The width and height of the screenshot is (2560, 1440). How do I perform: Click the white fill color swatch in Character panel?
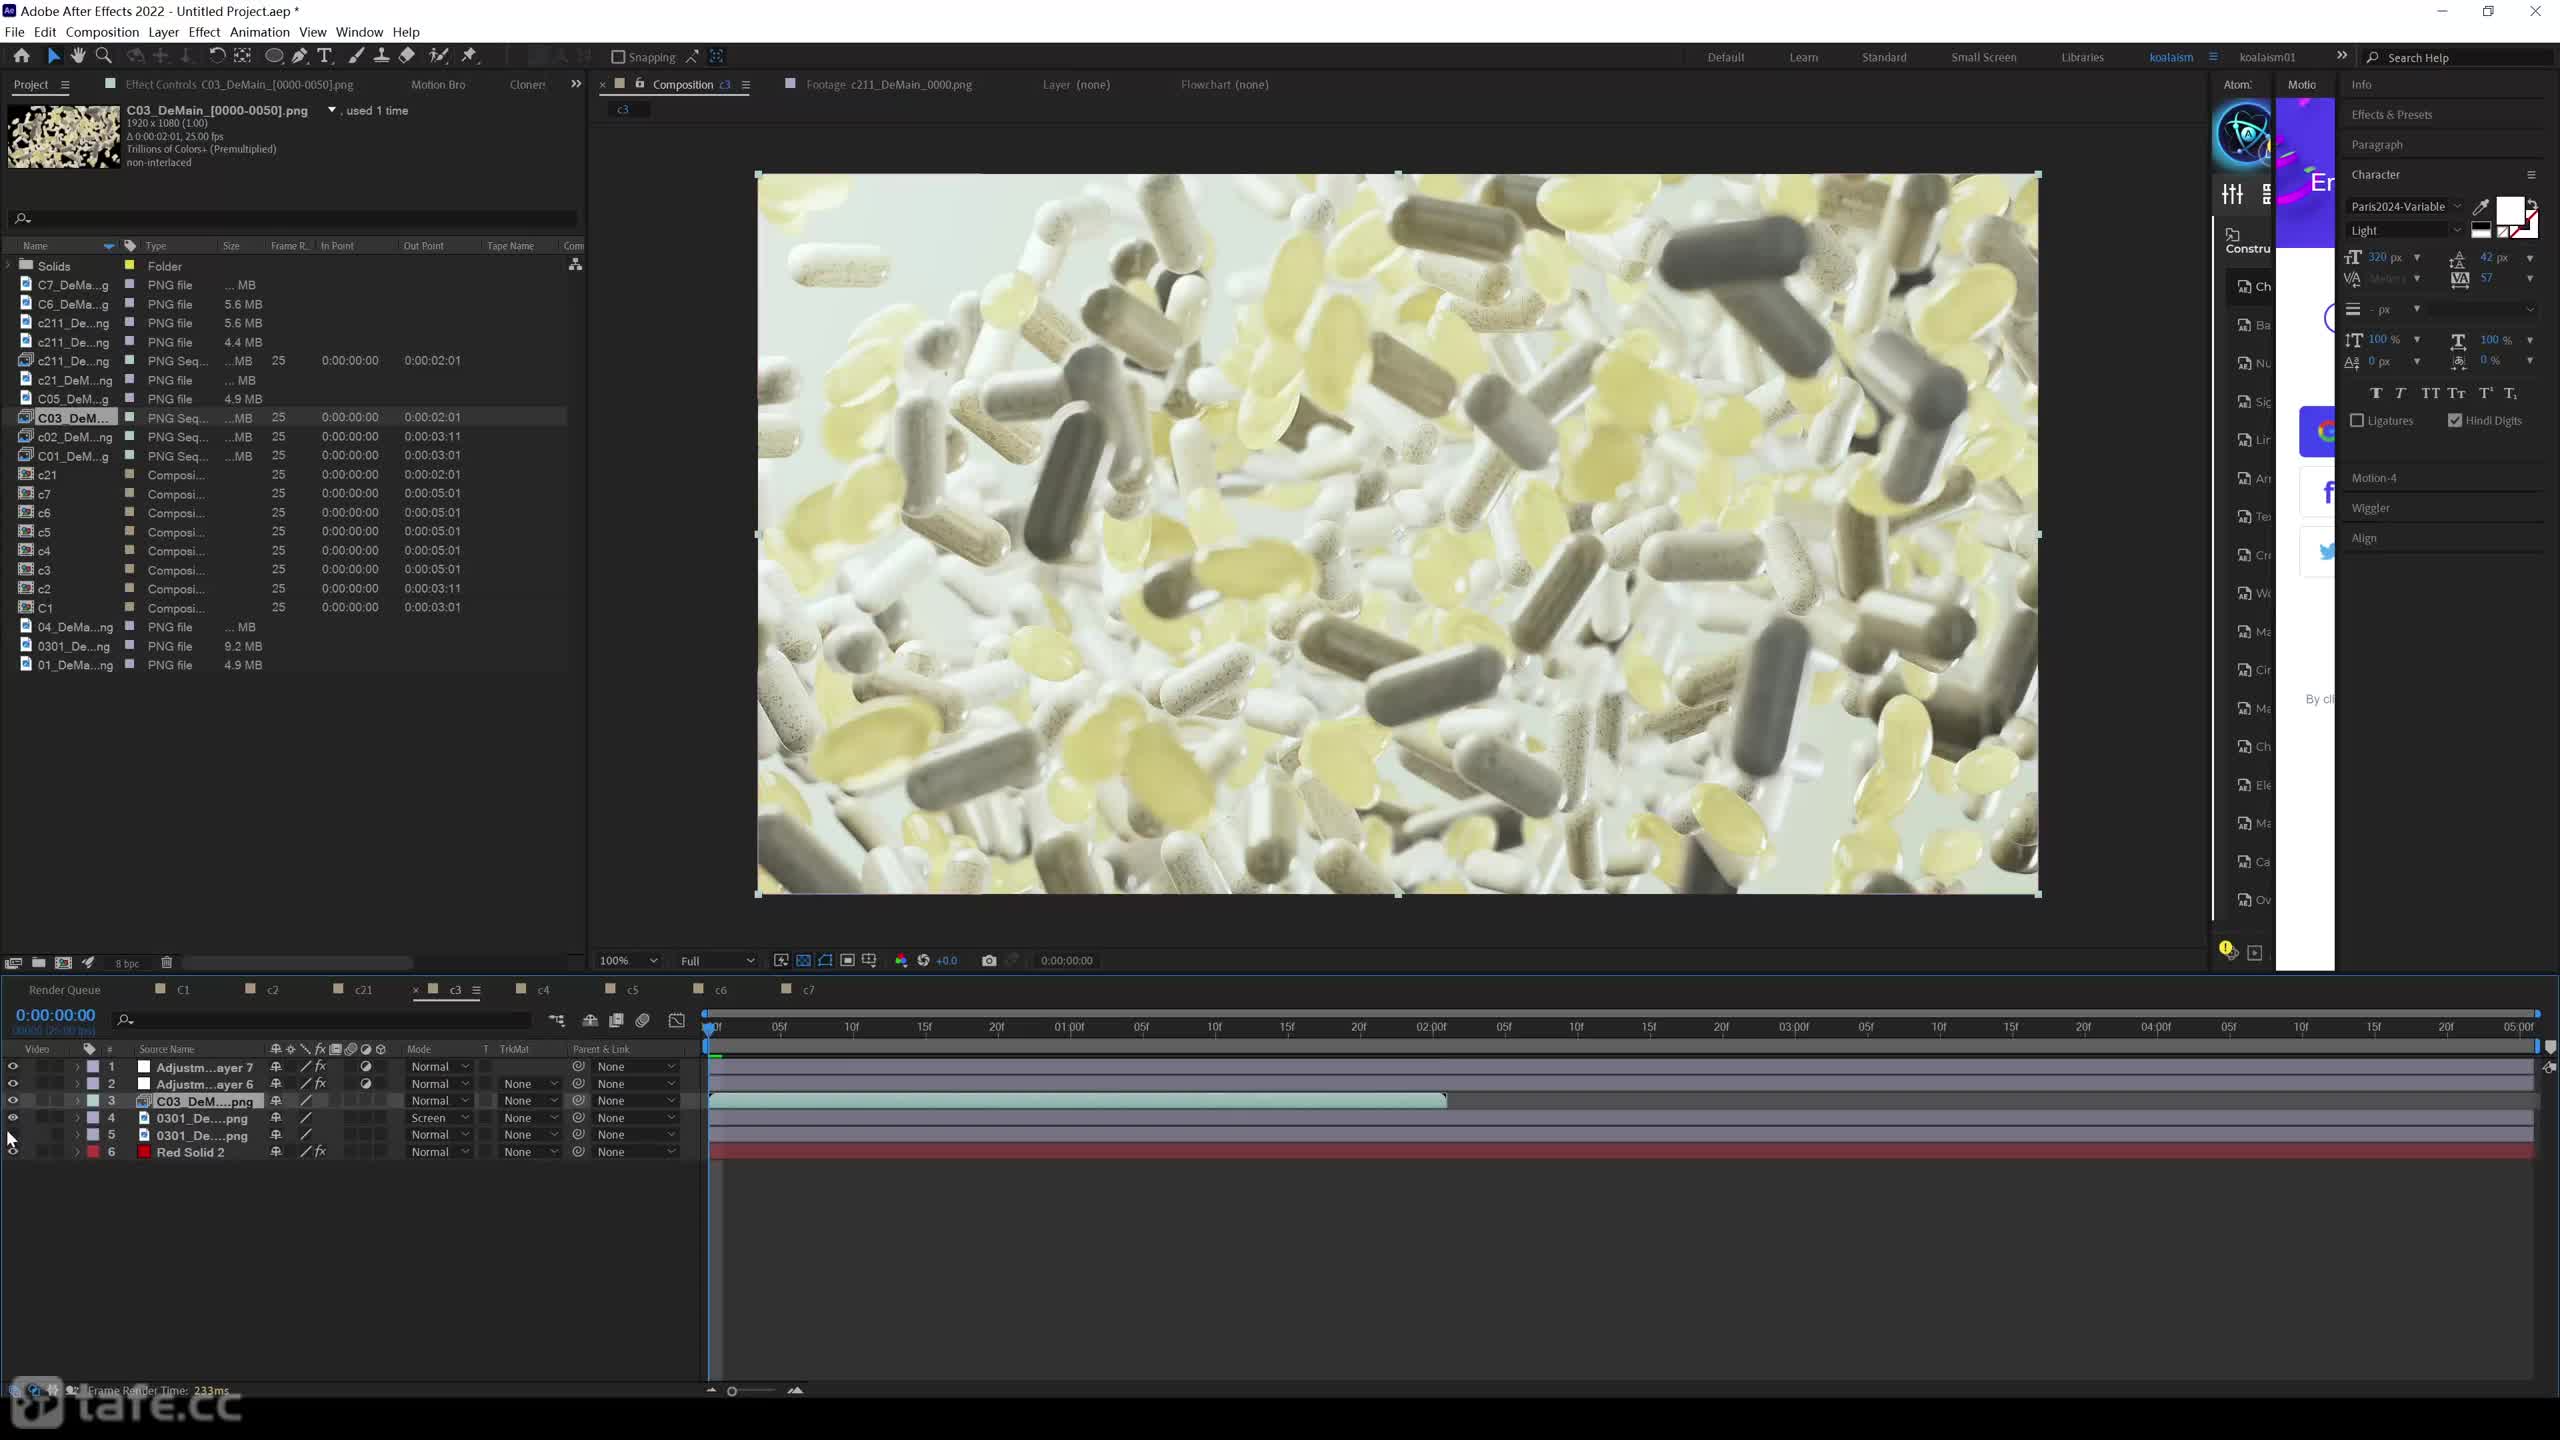tap(2509, 210)
